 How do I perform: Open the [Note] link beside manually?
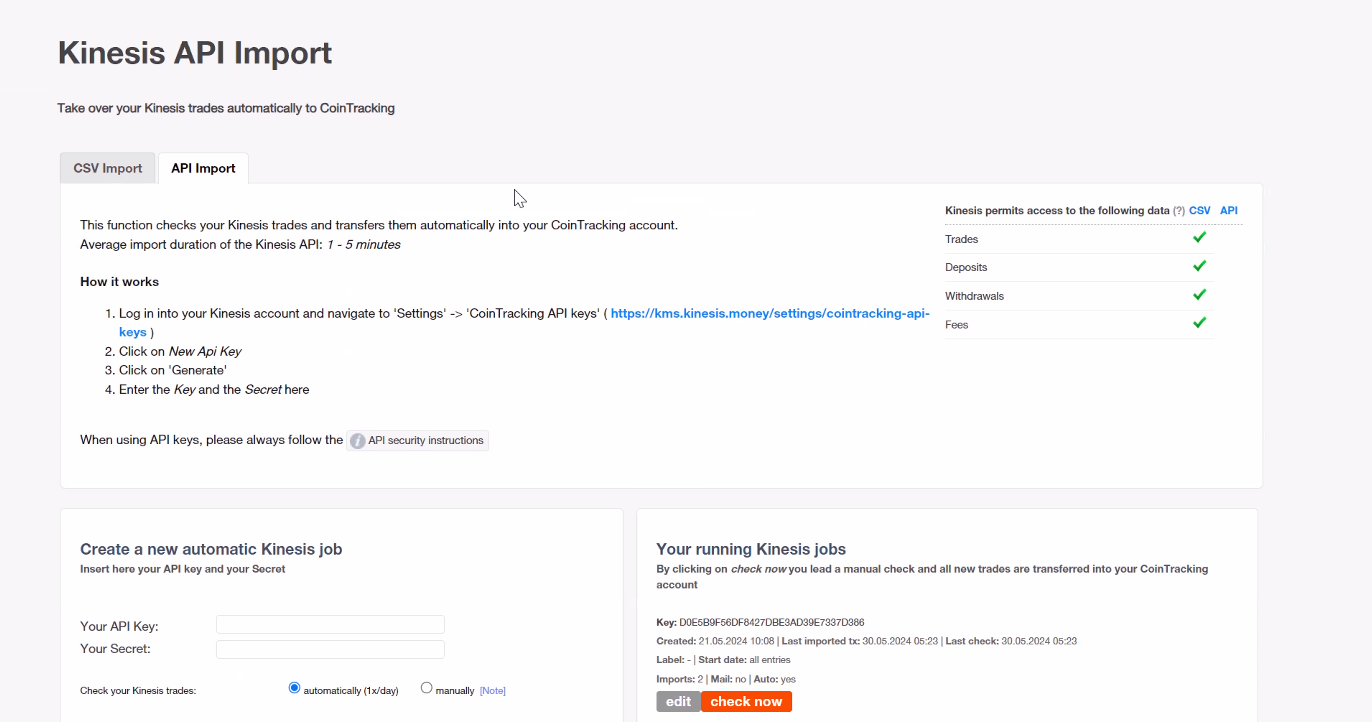tap(492, 691)
